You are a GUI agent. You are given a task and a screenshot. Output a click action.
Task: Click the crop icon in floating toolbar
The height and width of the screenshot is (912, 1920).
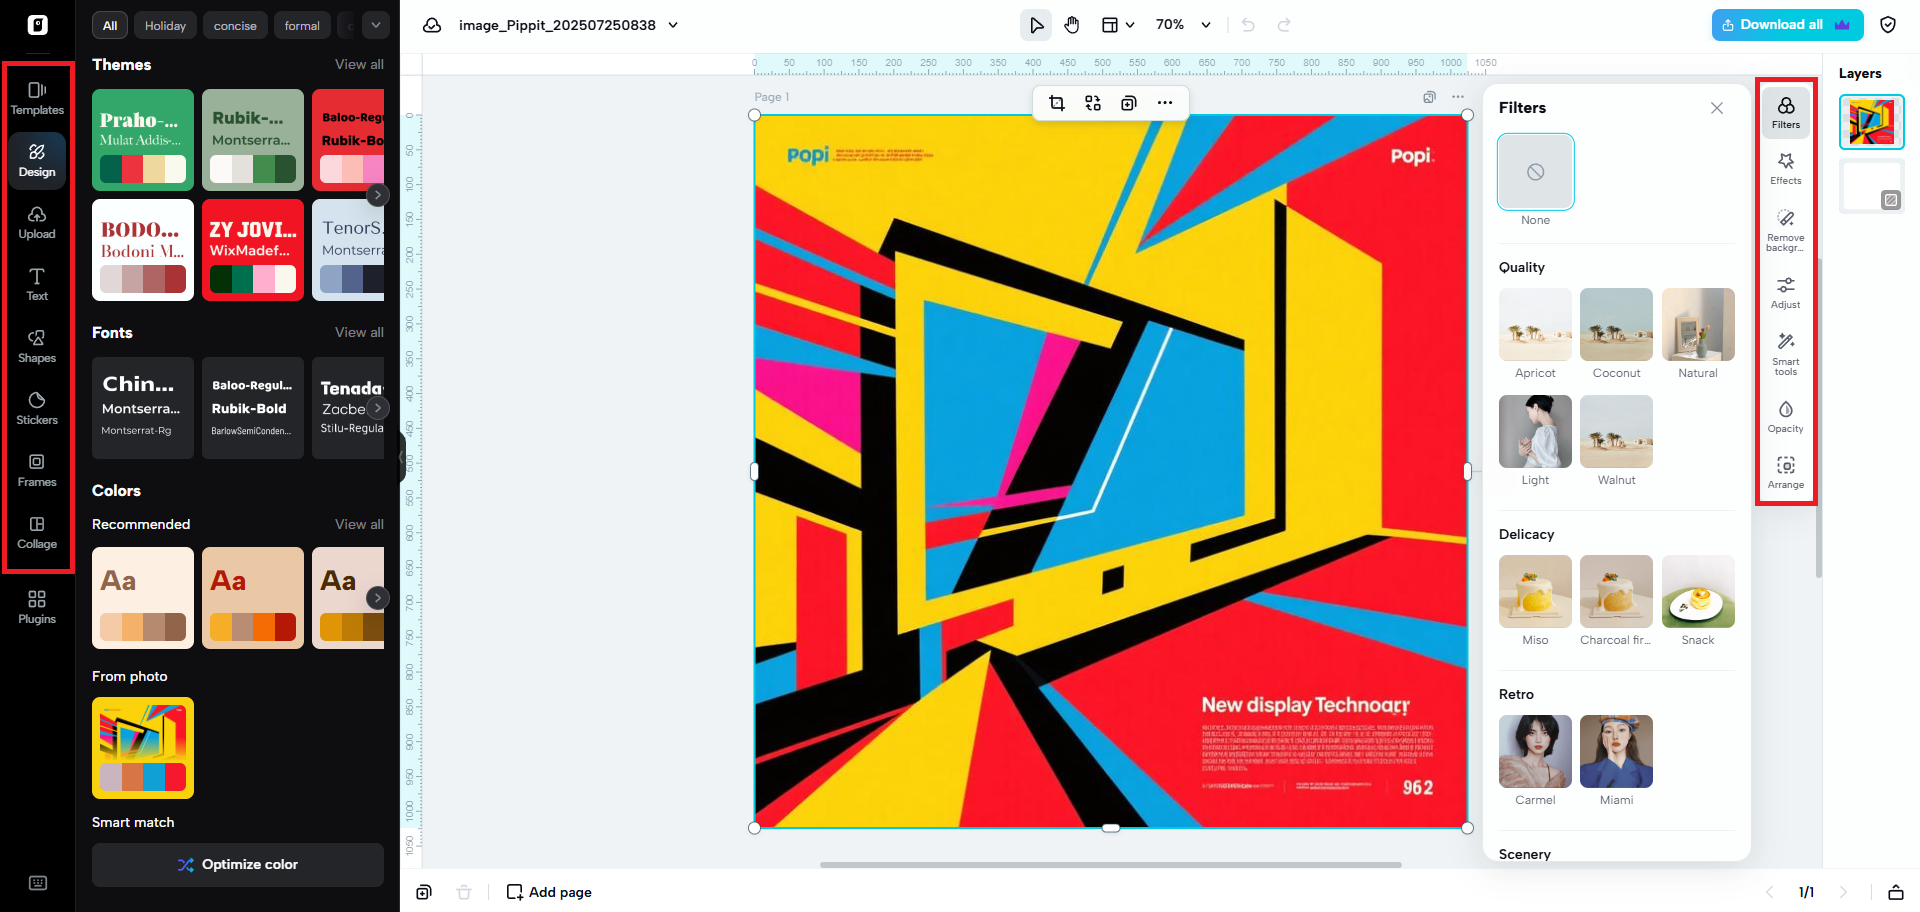1057,103
